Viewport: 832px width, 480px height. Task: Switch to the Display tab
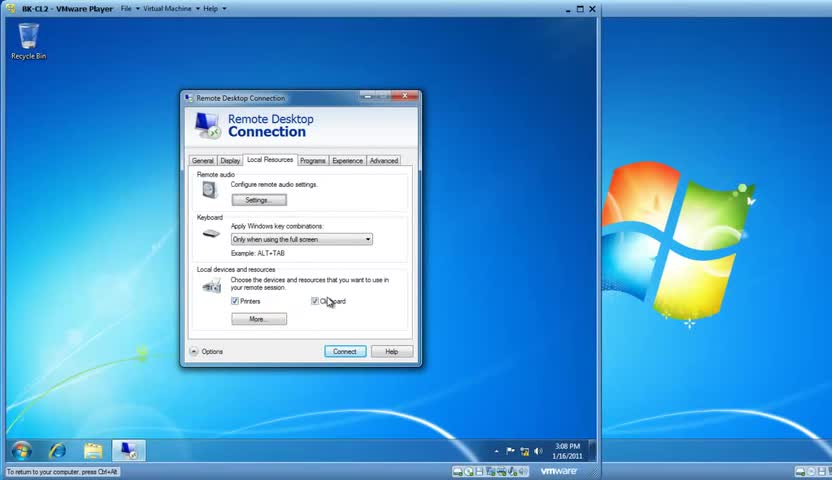[x=230, y=161]
